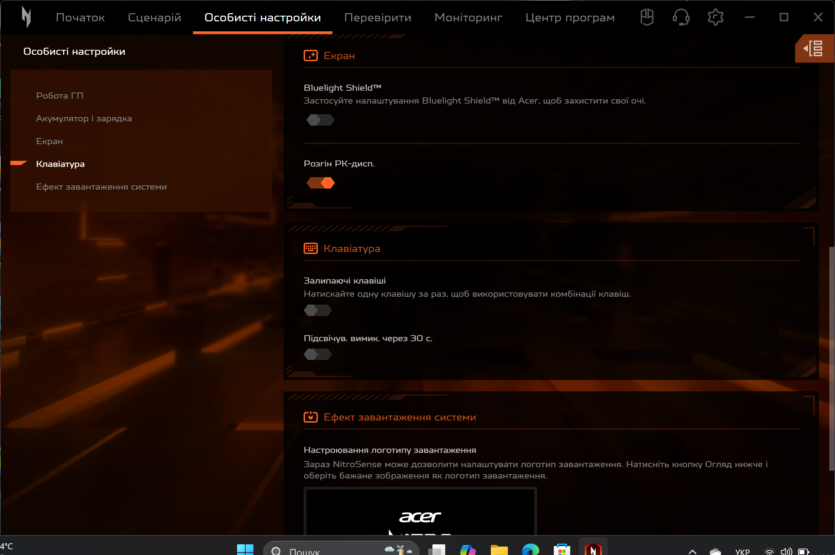Image resolution: width=835 pixels, height=555 pixels.
Task: Open the settings gear icon
Action: coord(715,17)
